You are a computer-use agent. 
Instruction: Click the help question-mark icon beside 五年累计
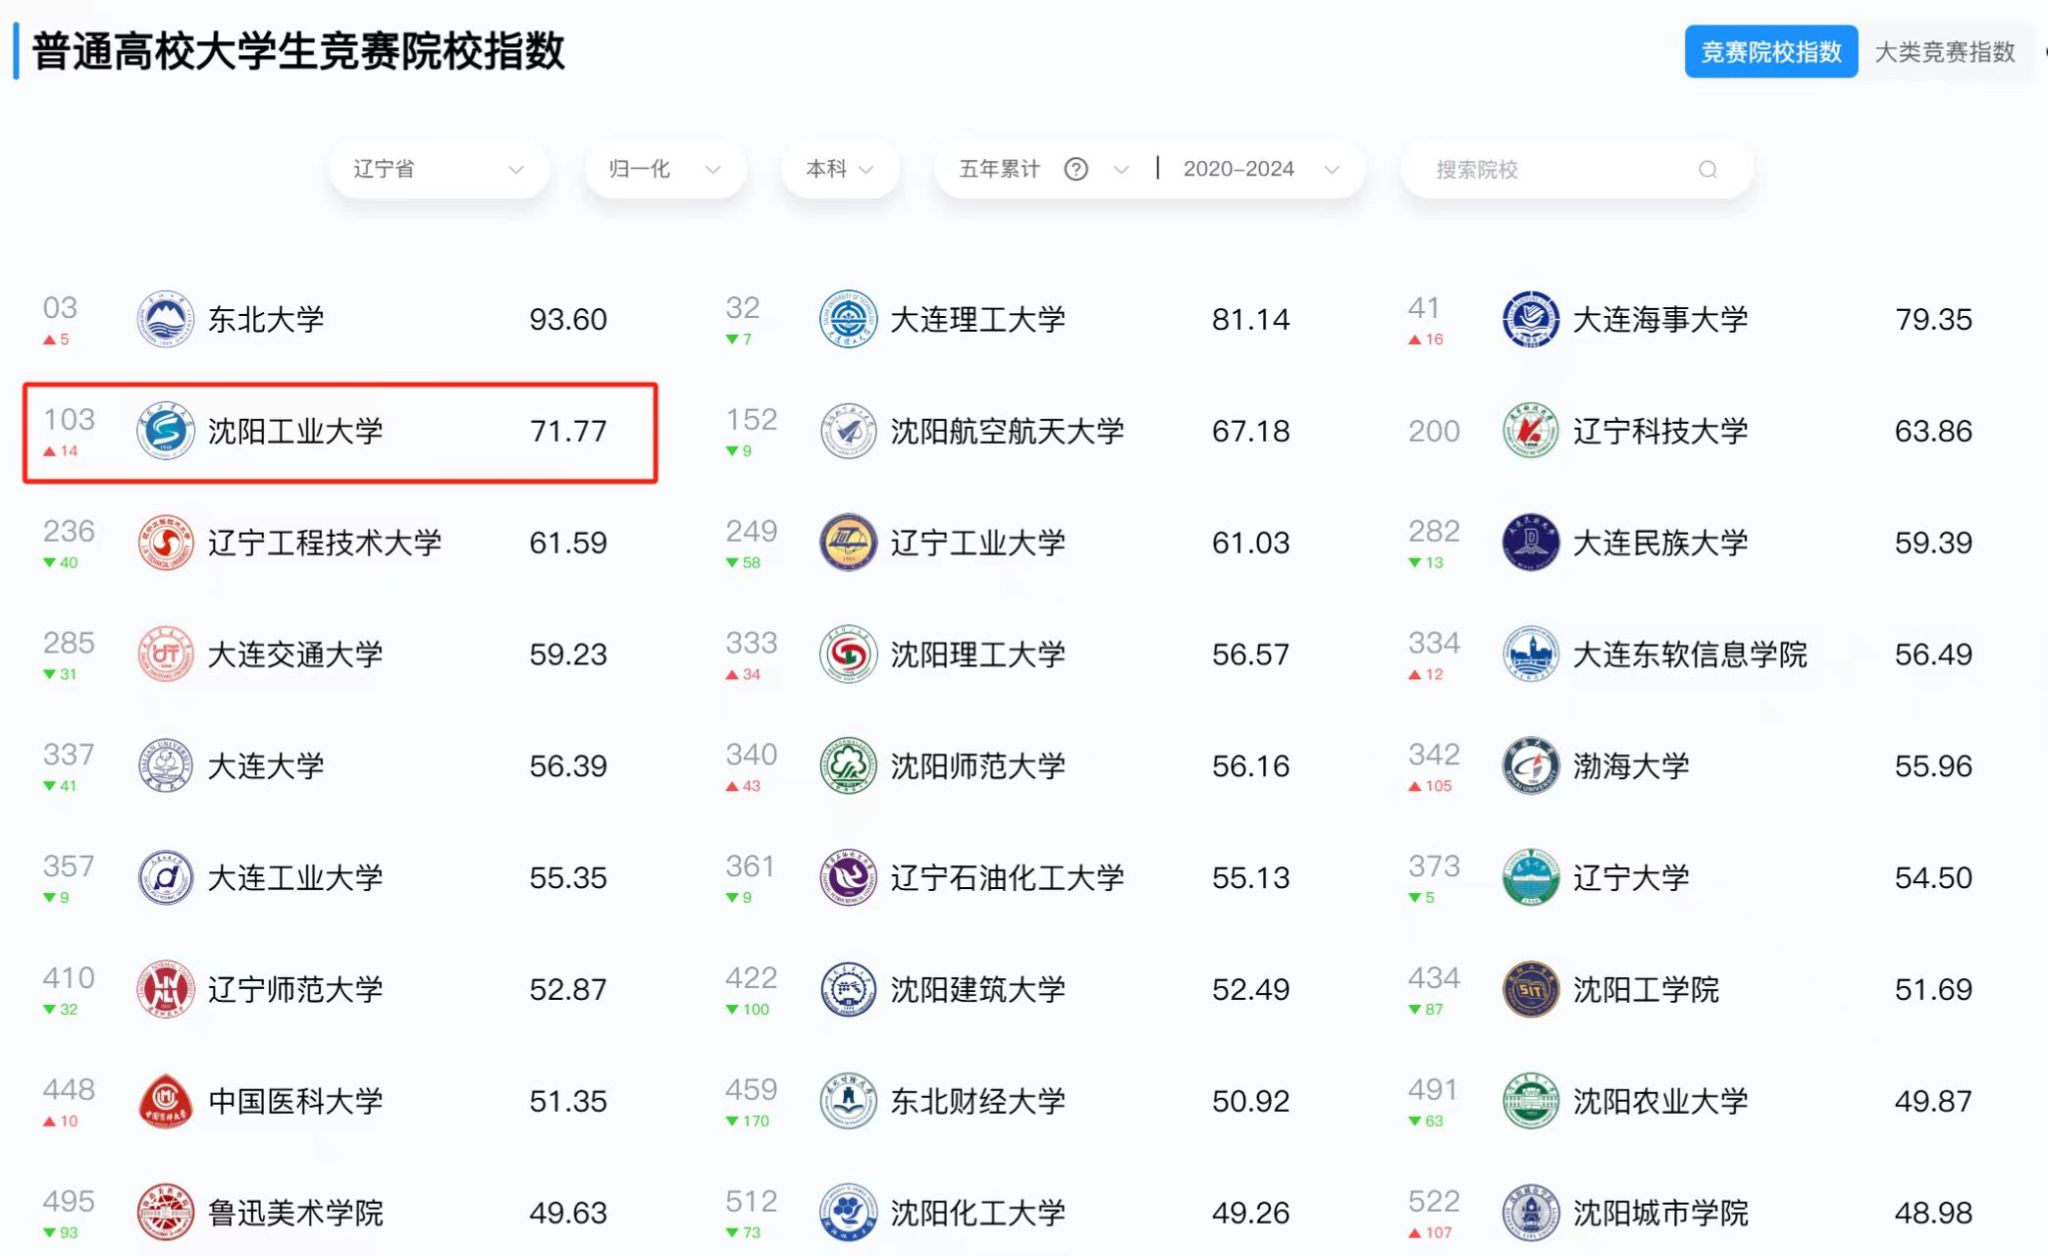coord(1076,169)
